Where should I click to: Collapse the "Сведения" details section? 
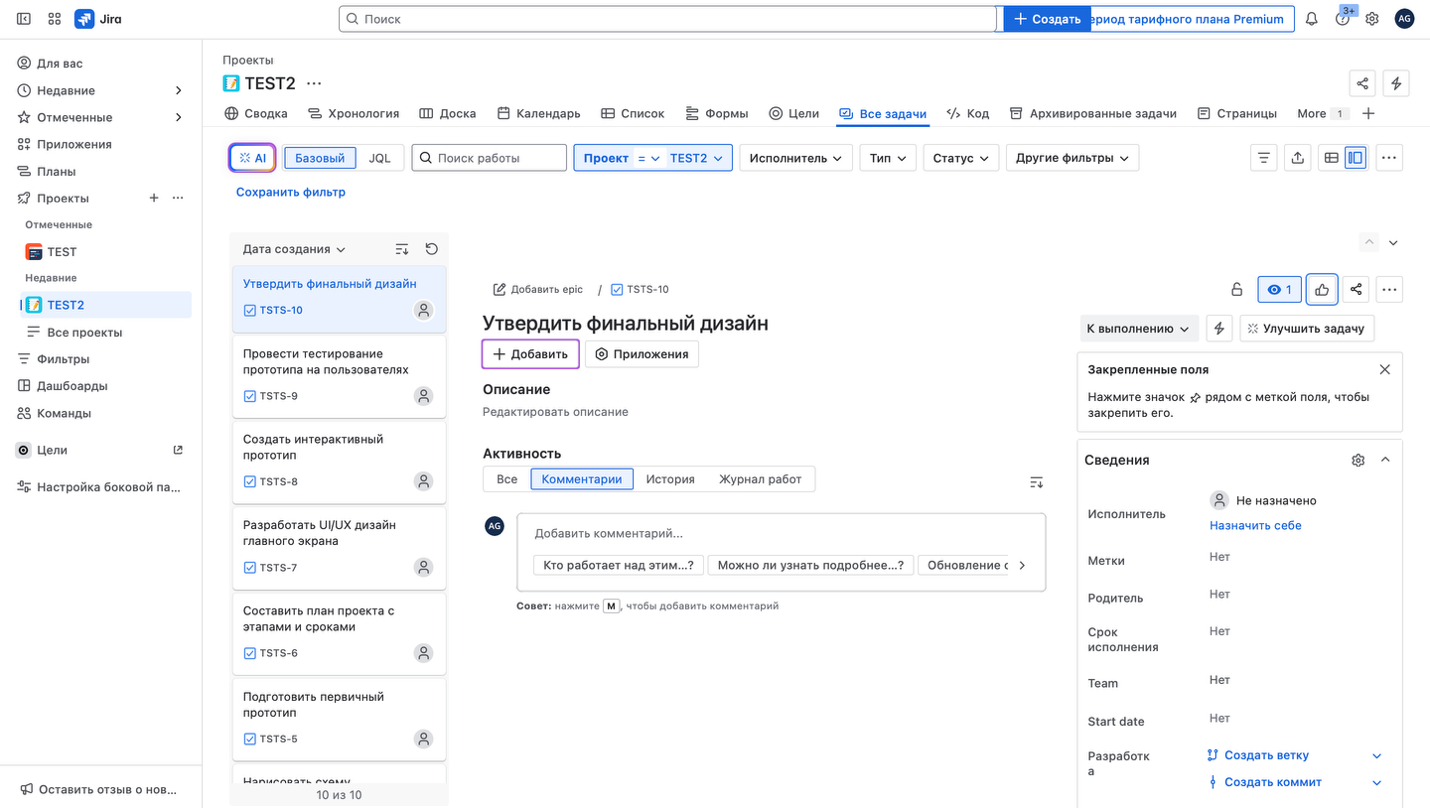pos(1385,460)
